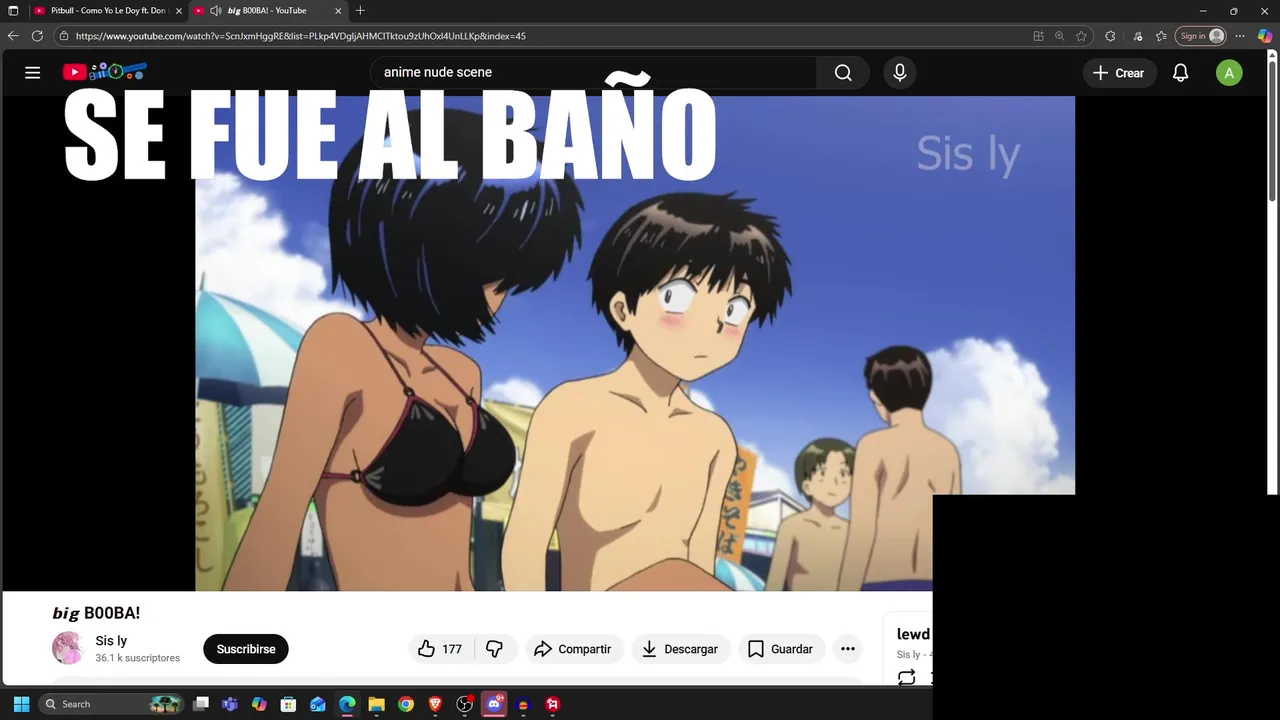The image size is (1280, 720).
Task: Open a new browser tab
Action: (x=360, y=11)
